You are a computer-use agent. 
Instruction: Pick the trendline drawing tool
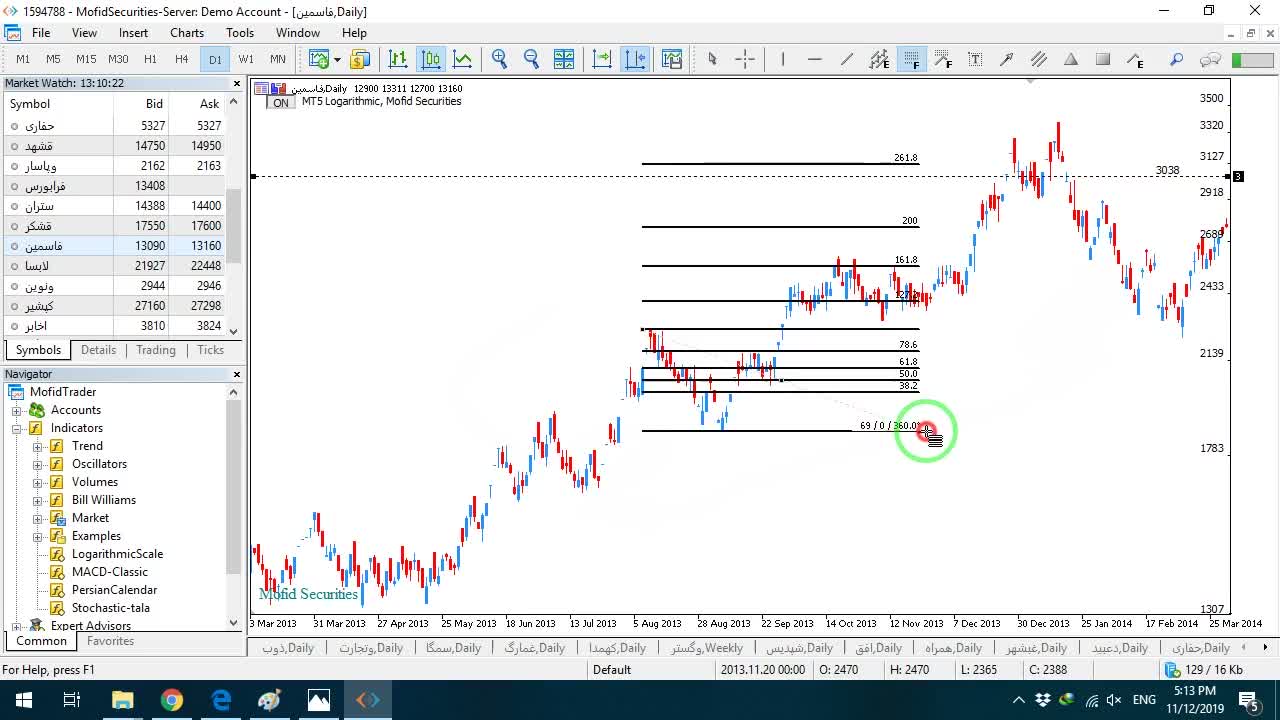[847, 59]
